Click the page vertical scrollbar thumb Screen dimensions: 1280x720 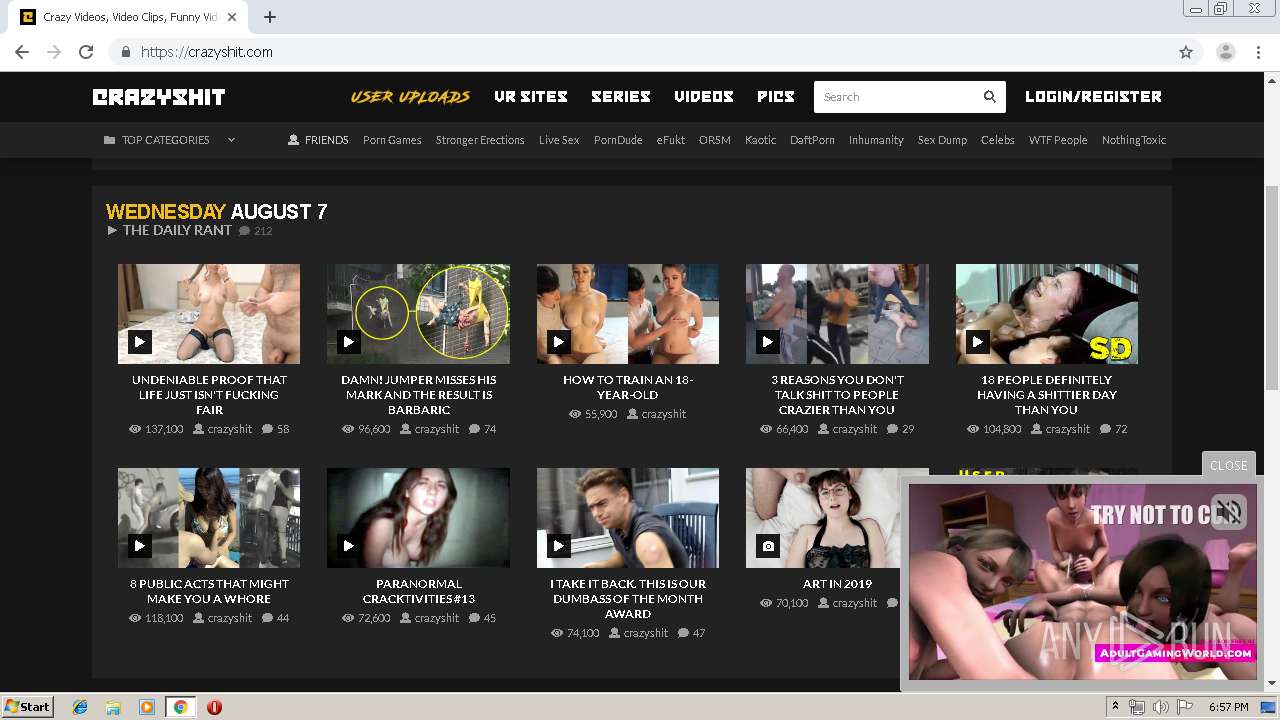click(1272, 288)
